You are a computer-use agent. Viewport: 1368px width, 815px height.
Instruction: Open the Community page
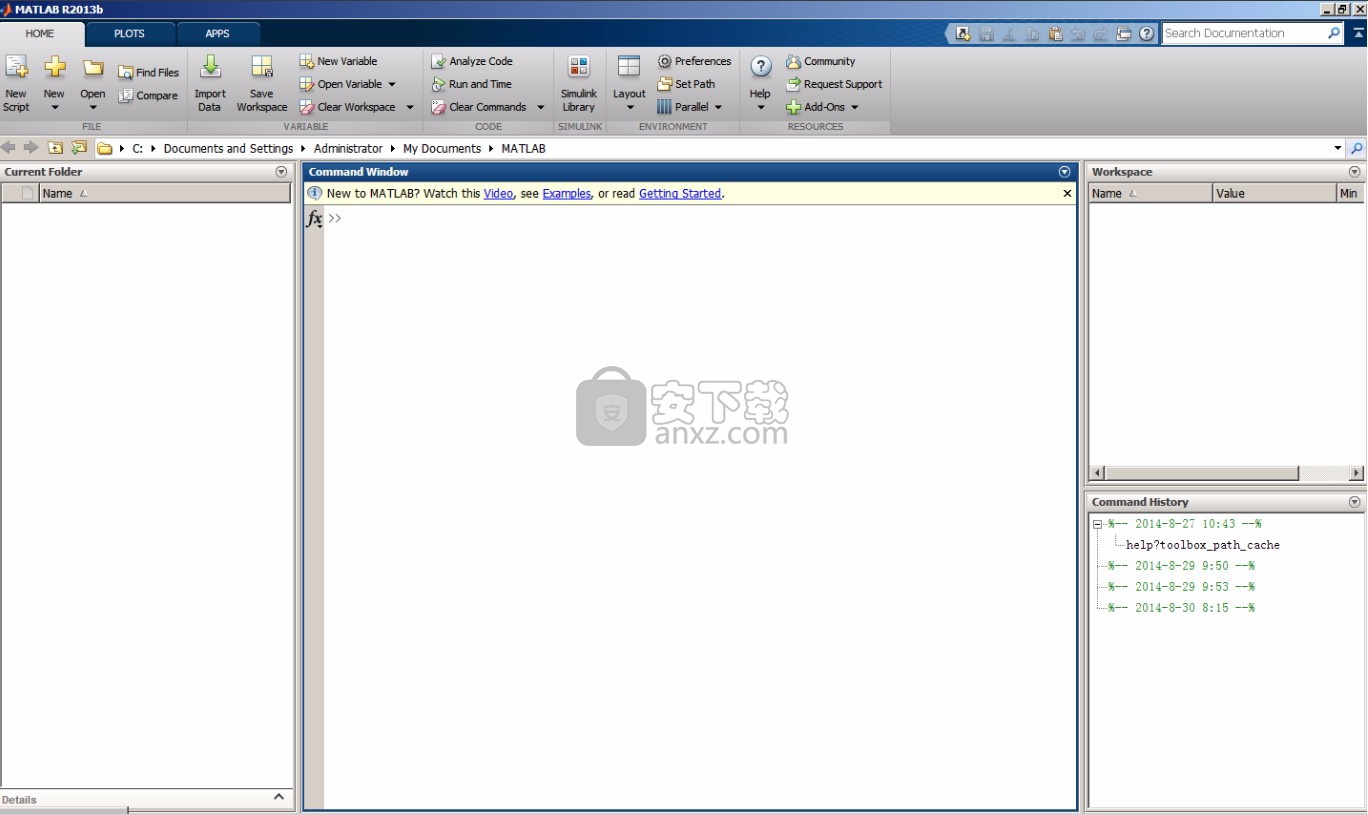[821, 61]
